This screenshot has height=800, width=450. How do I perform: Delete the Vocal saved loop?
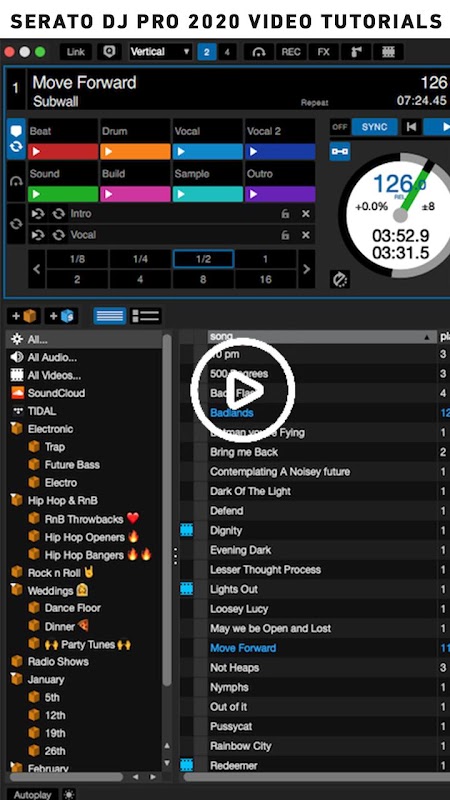pos(306,235)
